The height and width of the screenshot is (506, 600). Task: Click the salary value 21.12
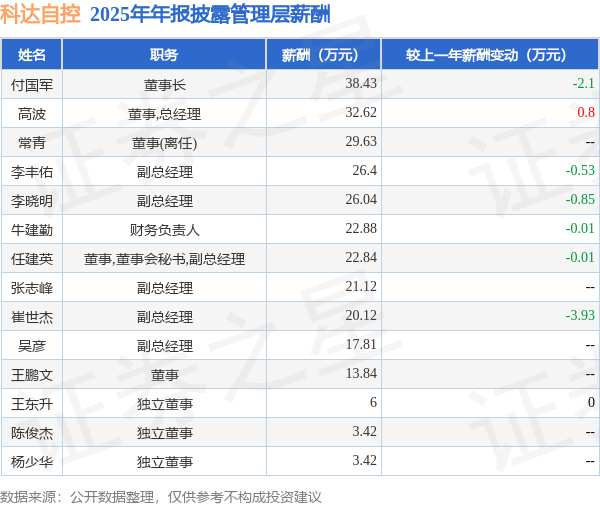361,287
